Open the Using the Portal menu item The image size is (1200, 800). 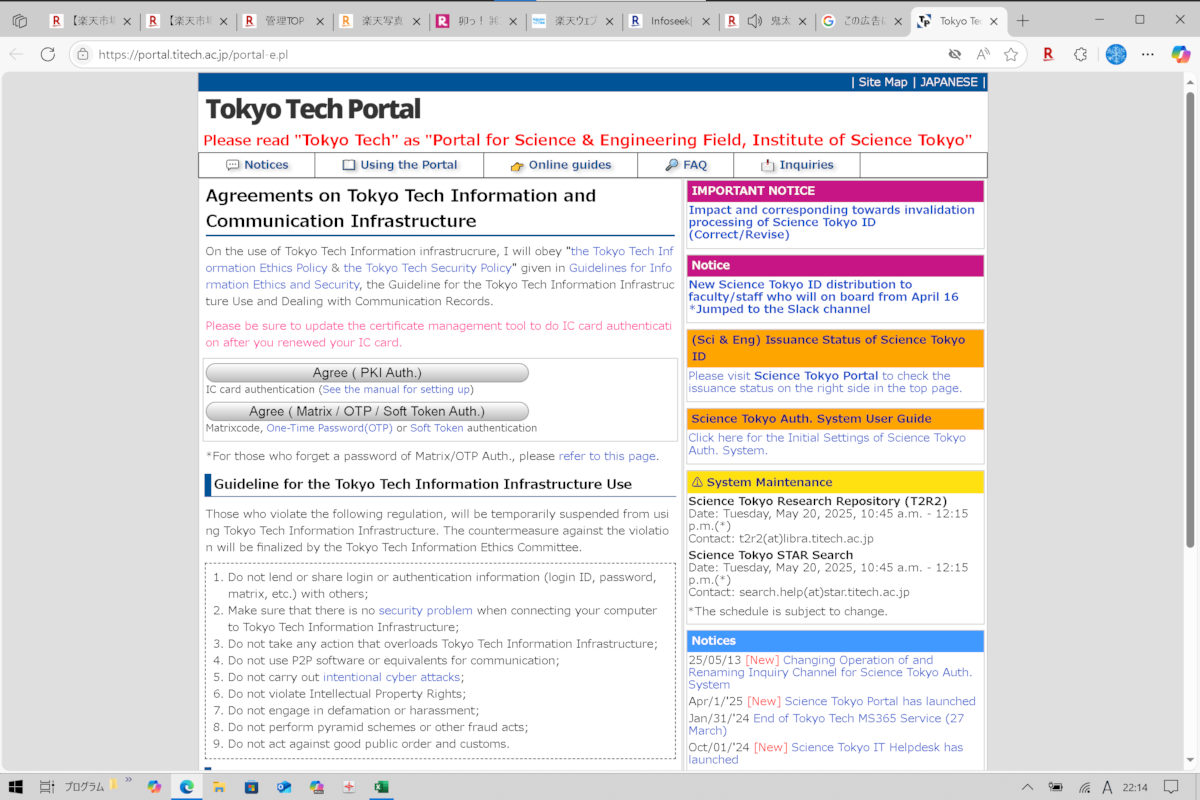[x=399, y=165]
